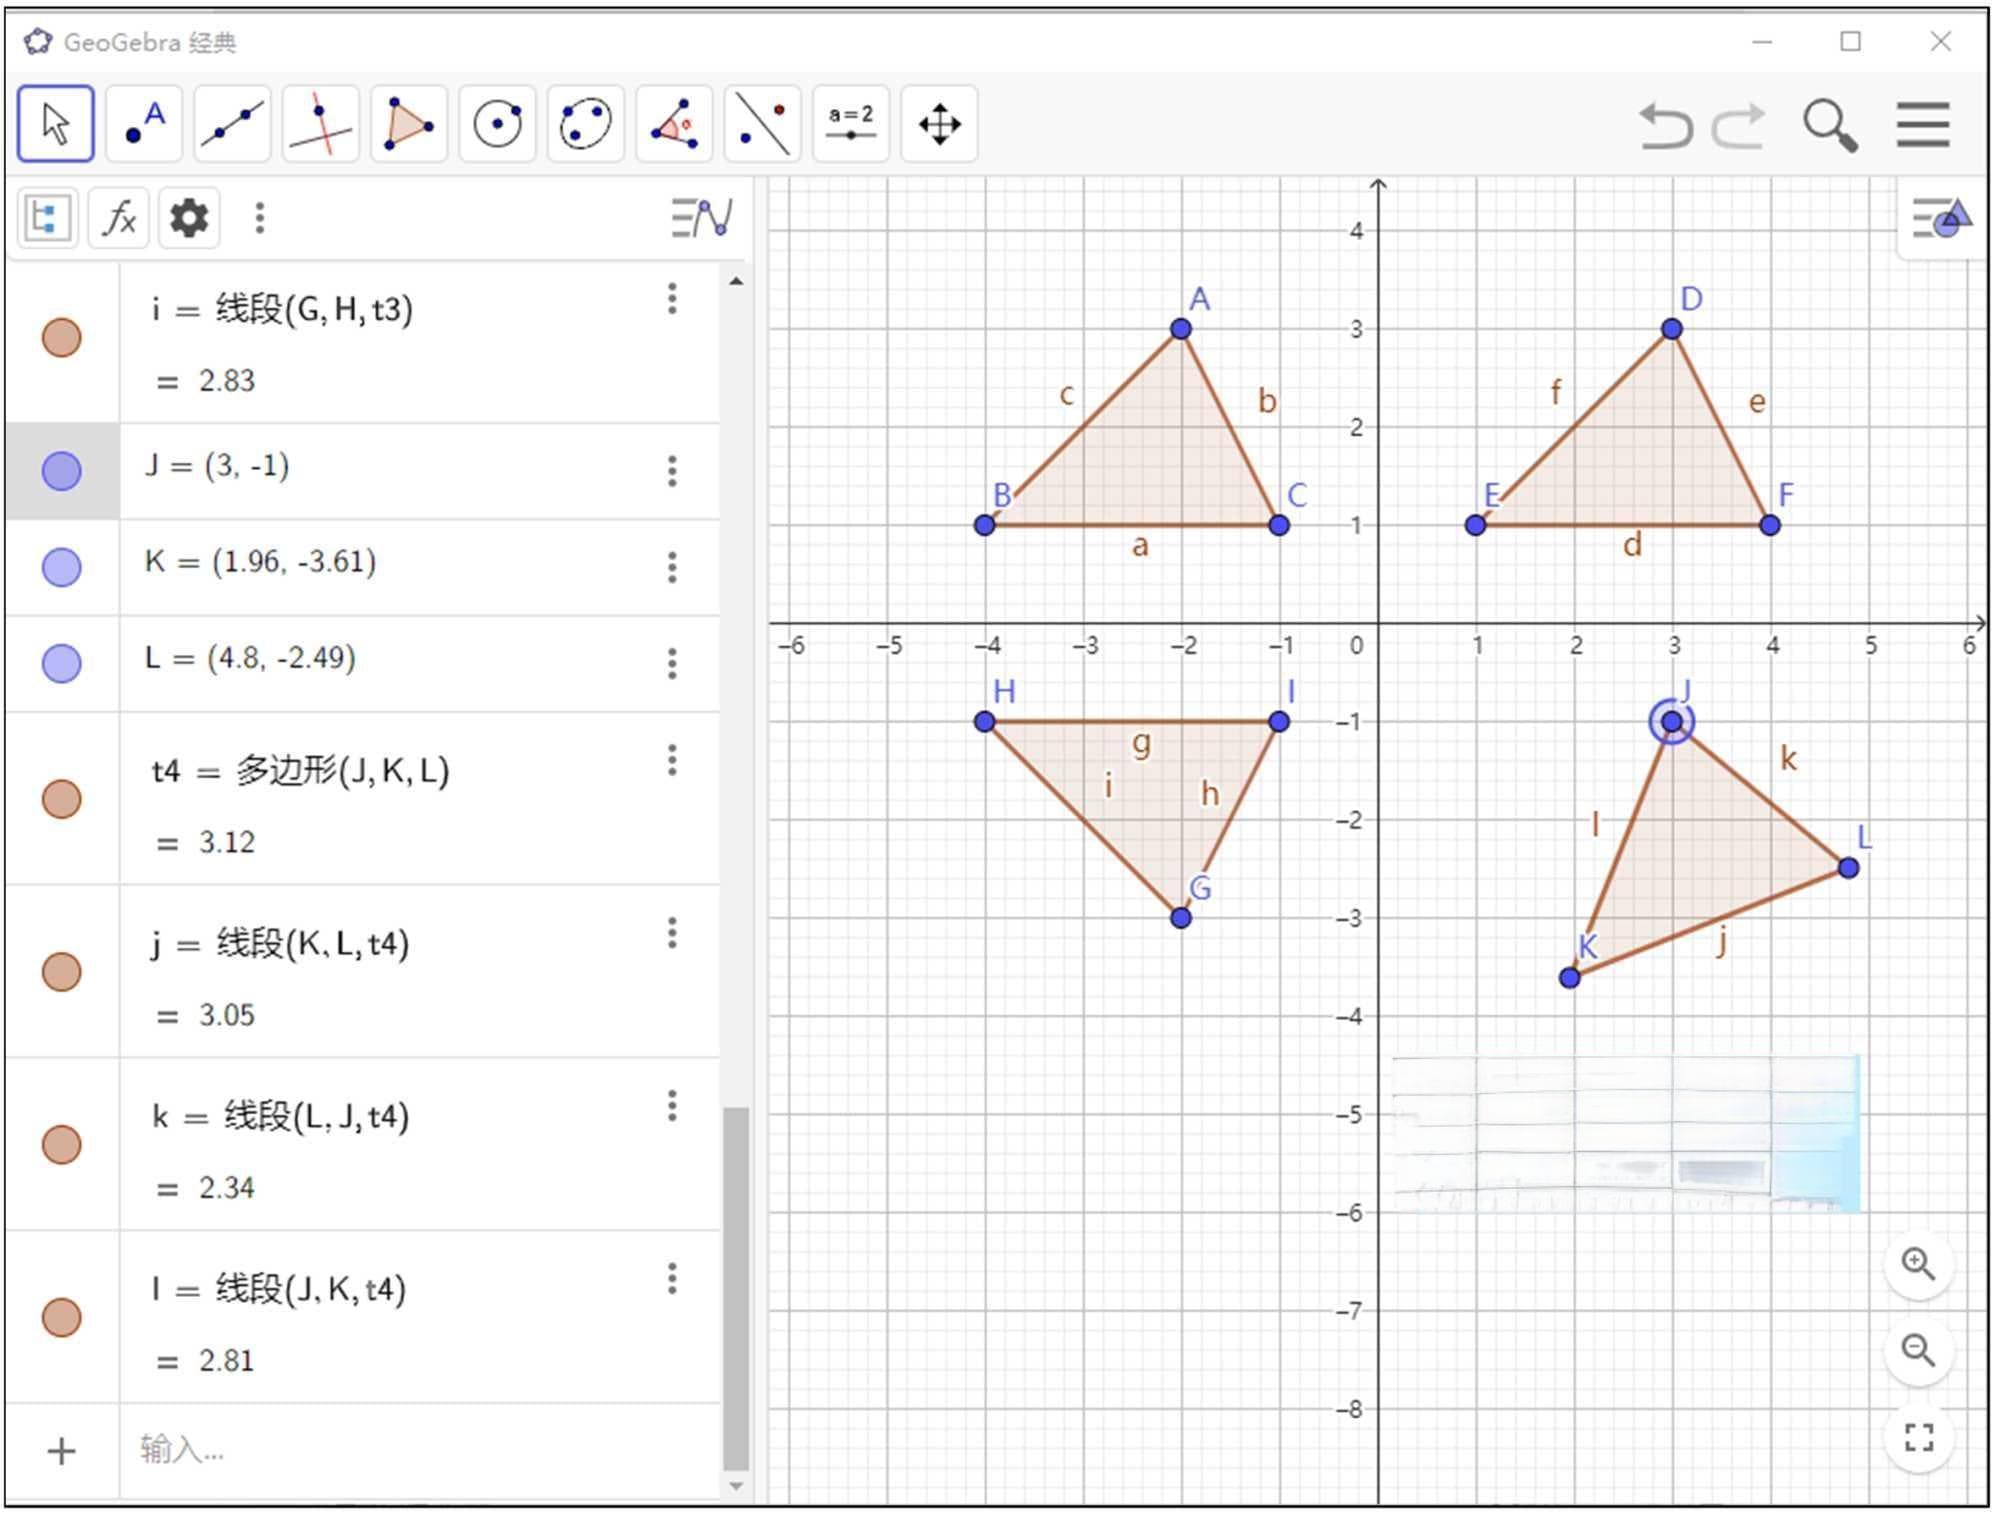Zoom in the graphics view
2000x1517 pixels.
(x=1918, y=1265)
